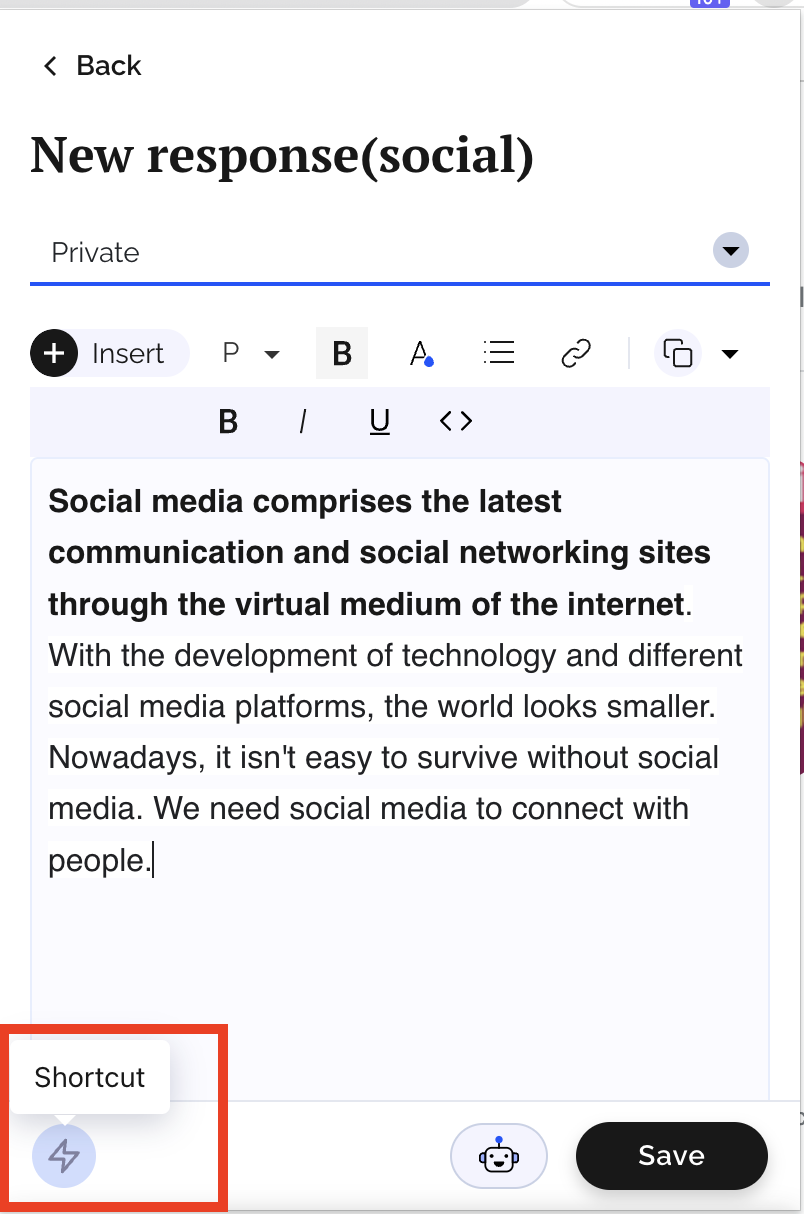
Task: Click the copy icon button
Action: tap(678, 353)
